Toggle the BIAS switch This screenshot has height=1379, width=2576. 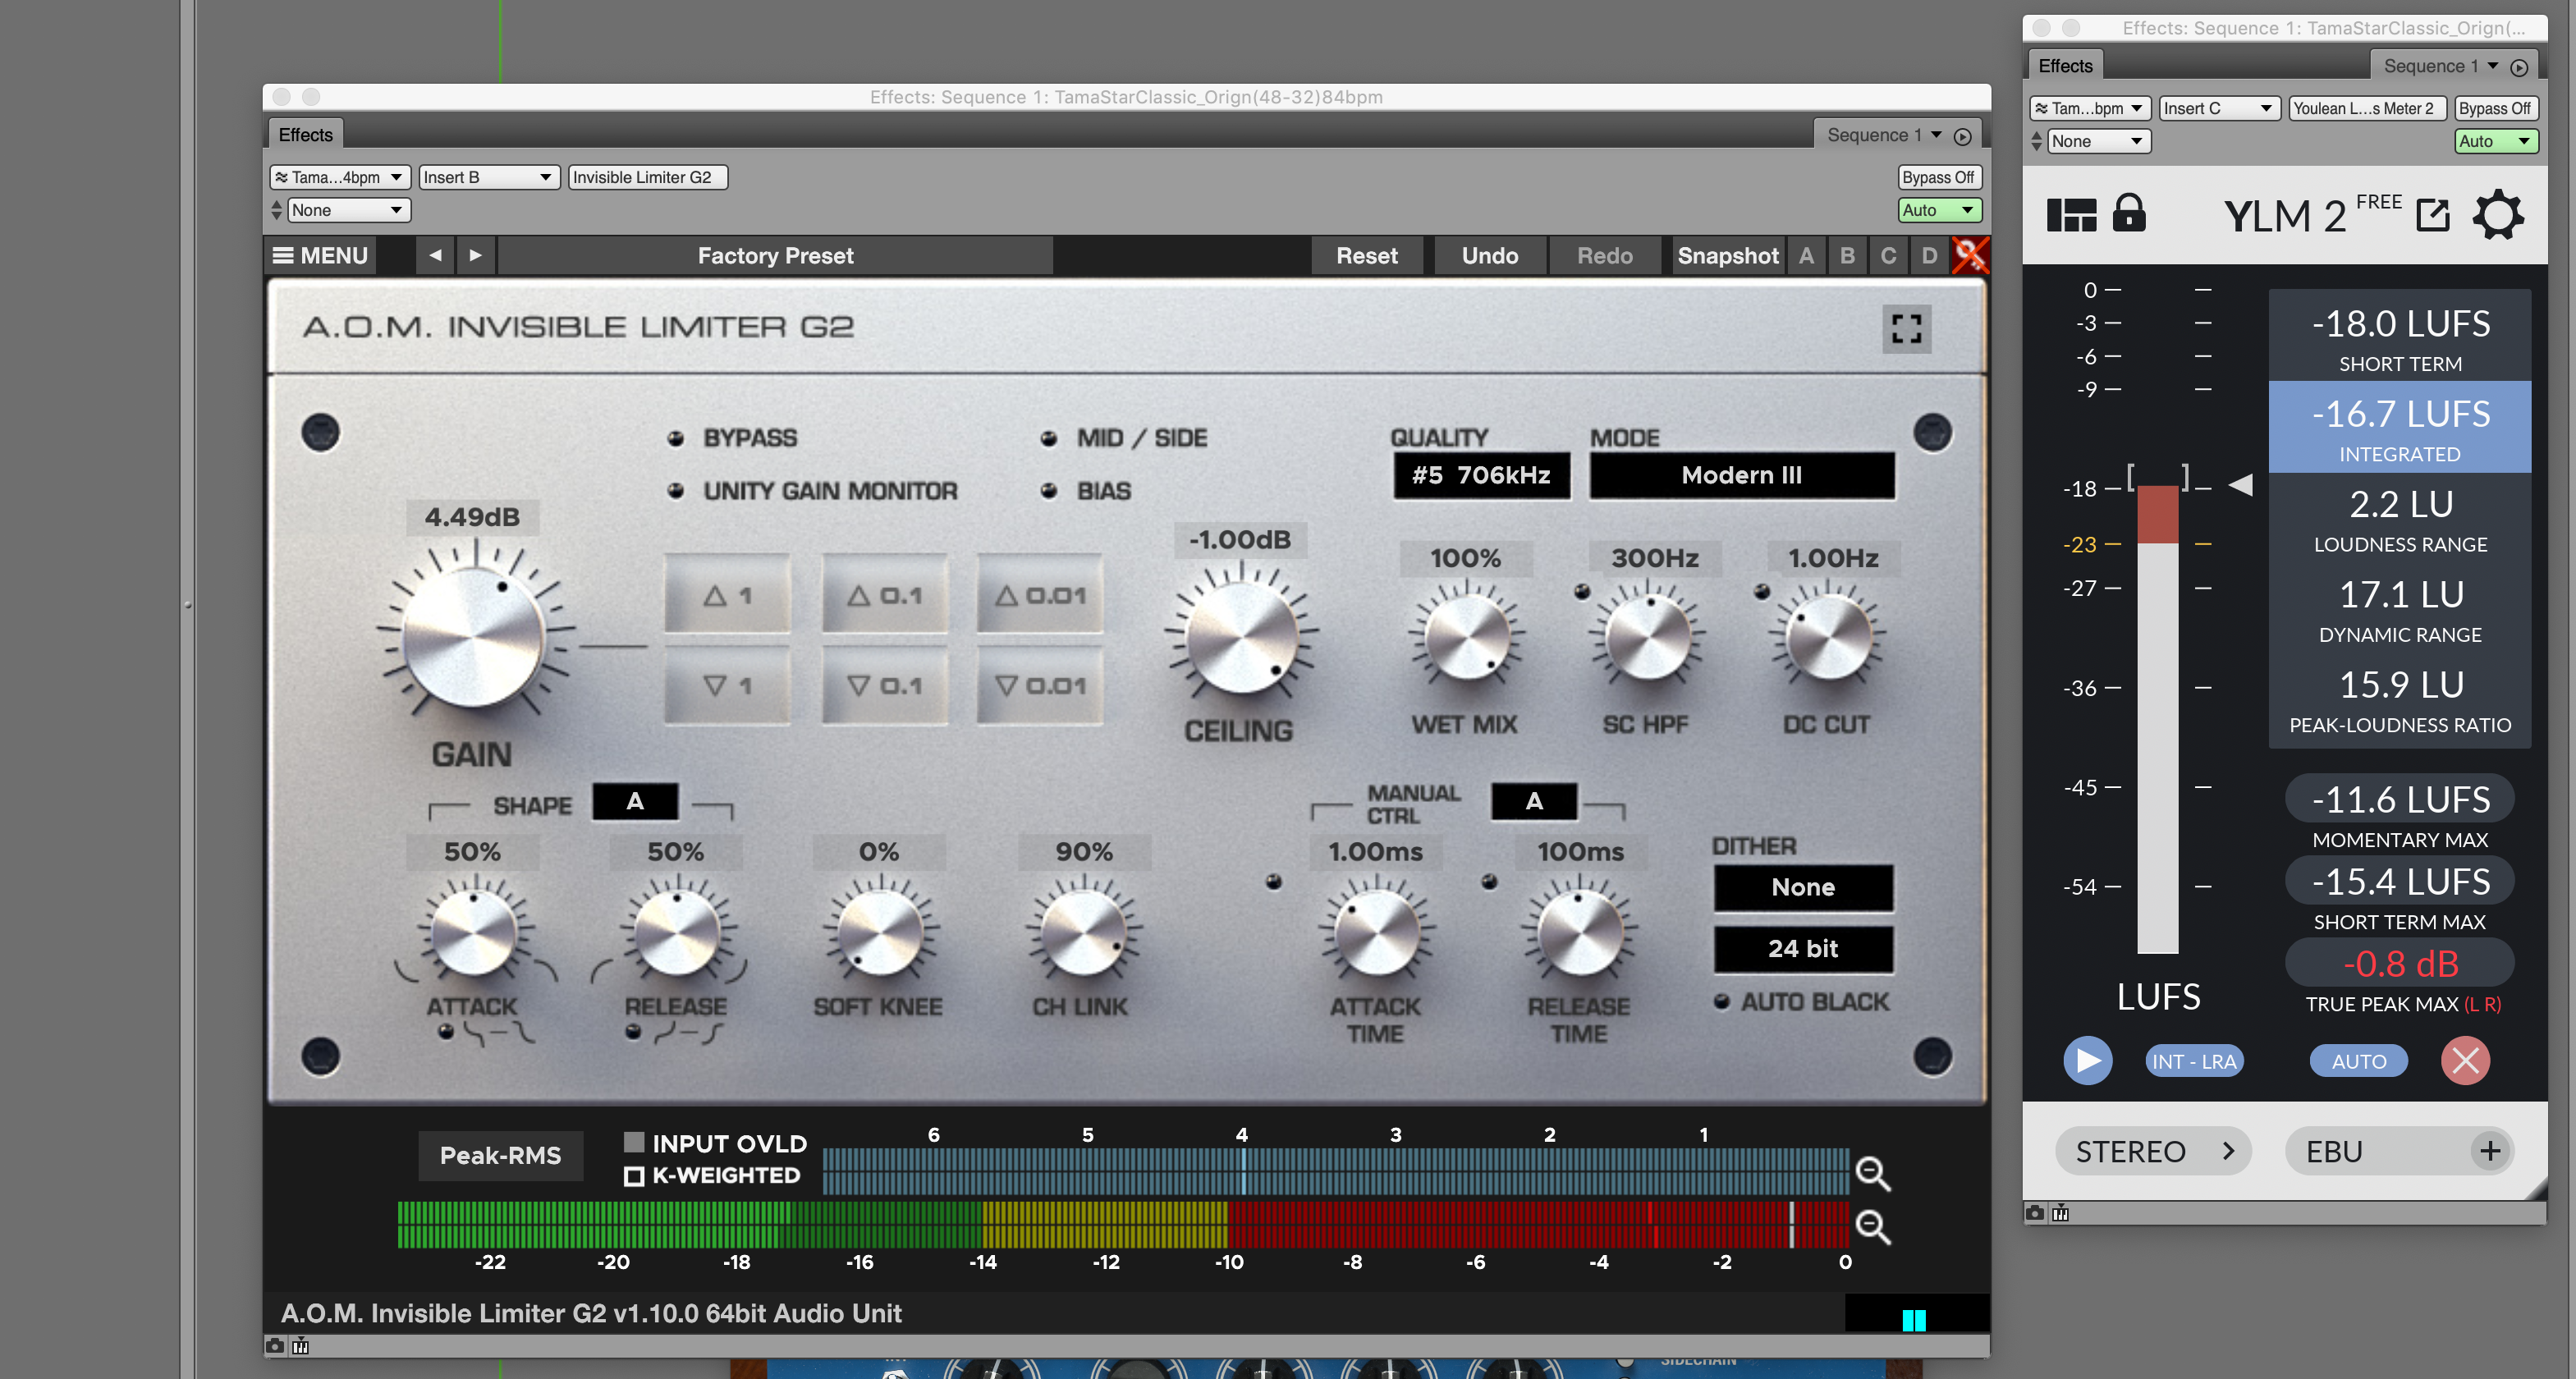[1049, 491]
